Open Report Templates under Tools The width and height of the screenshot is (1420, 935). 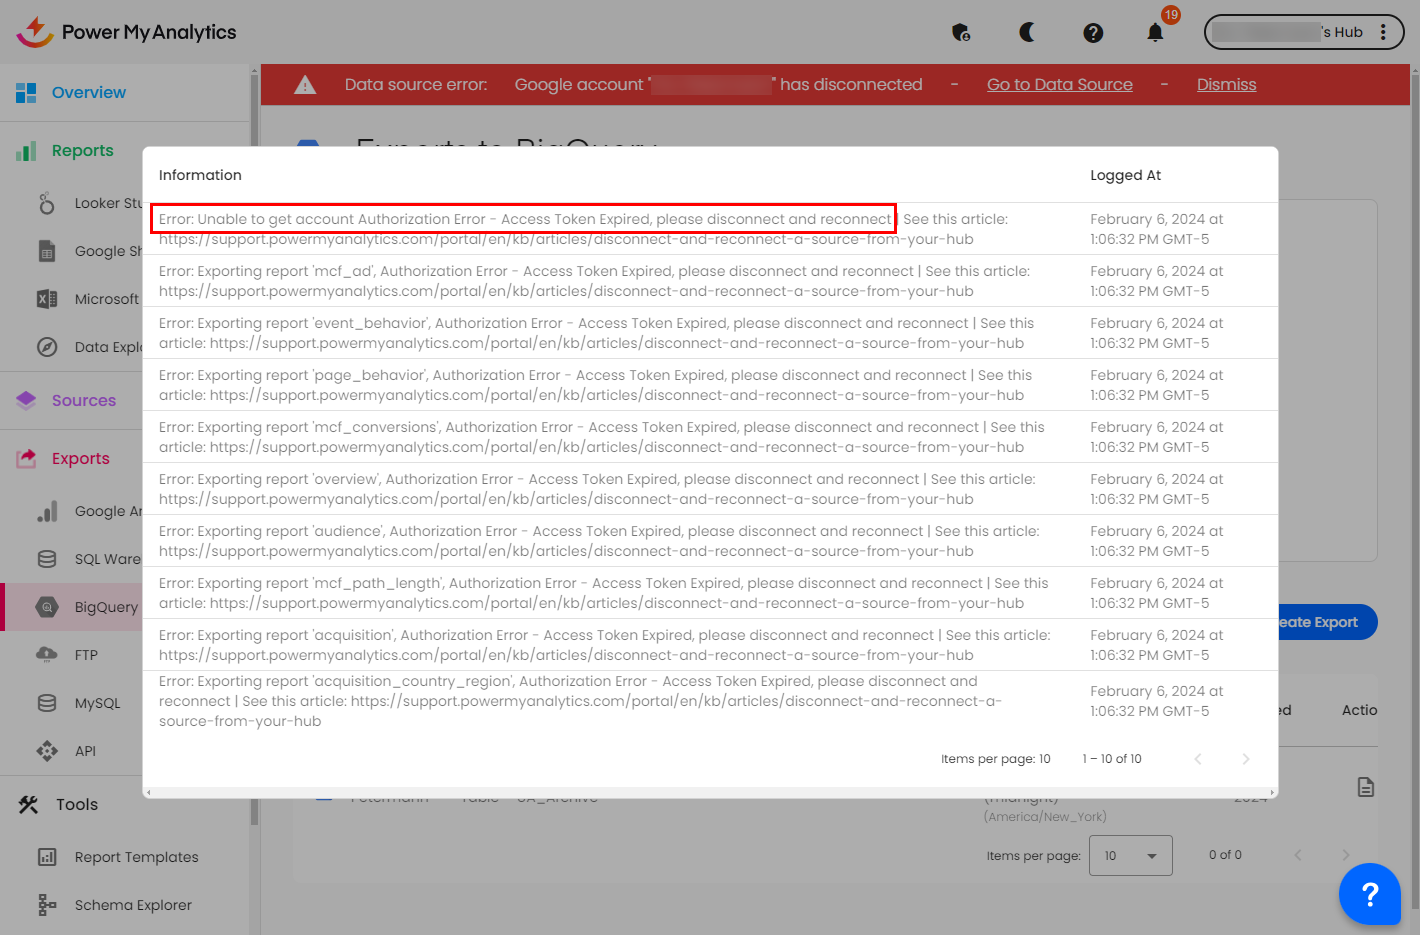click(136, 857)
